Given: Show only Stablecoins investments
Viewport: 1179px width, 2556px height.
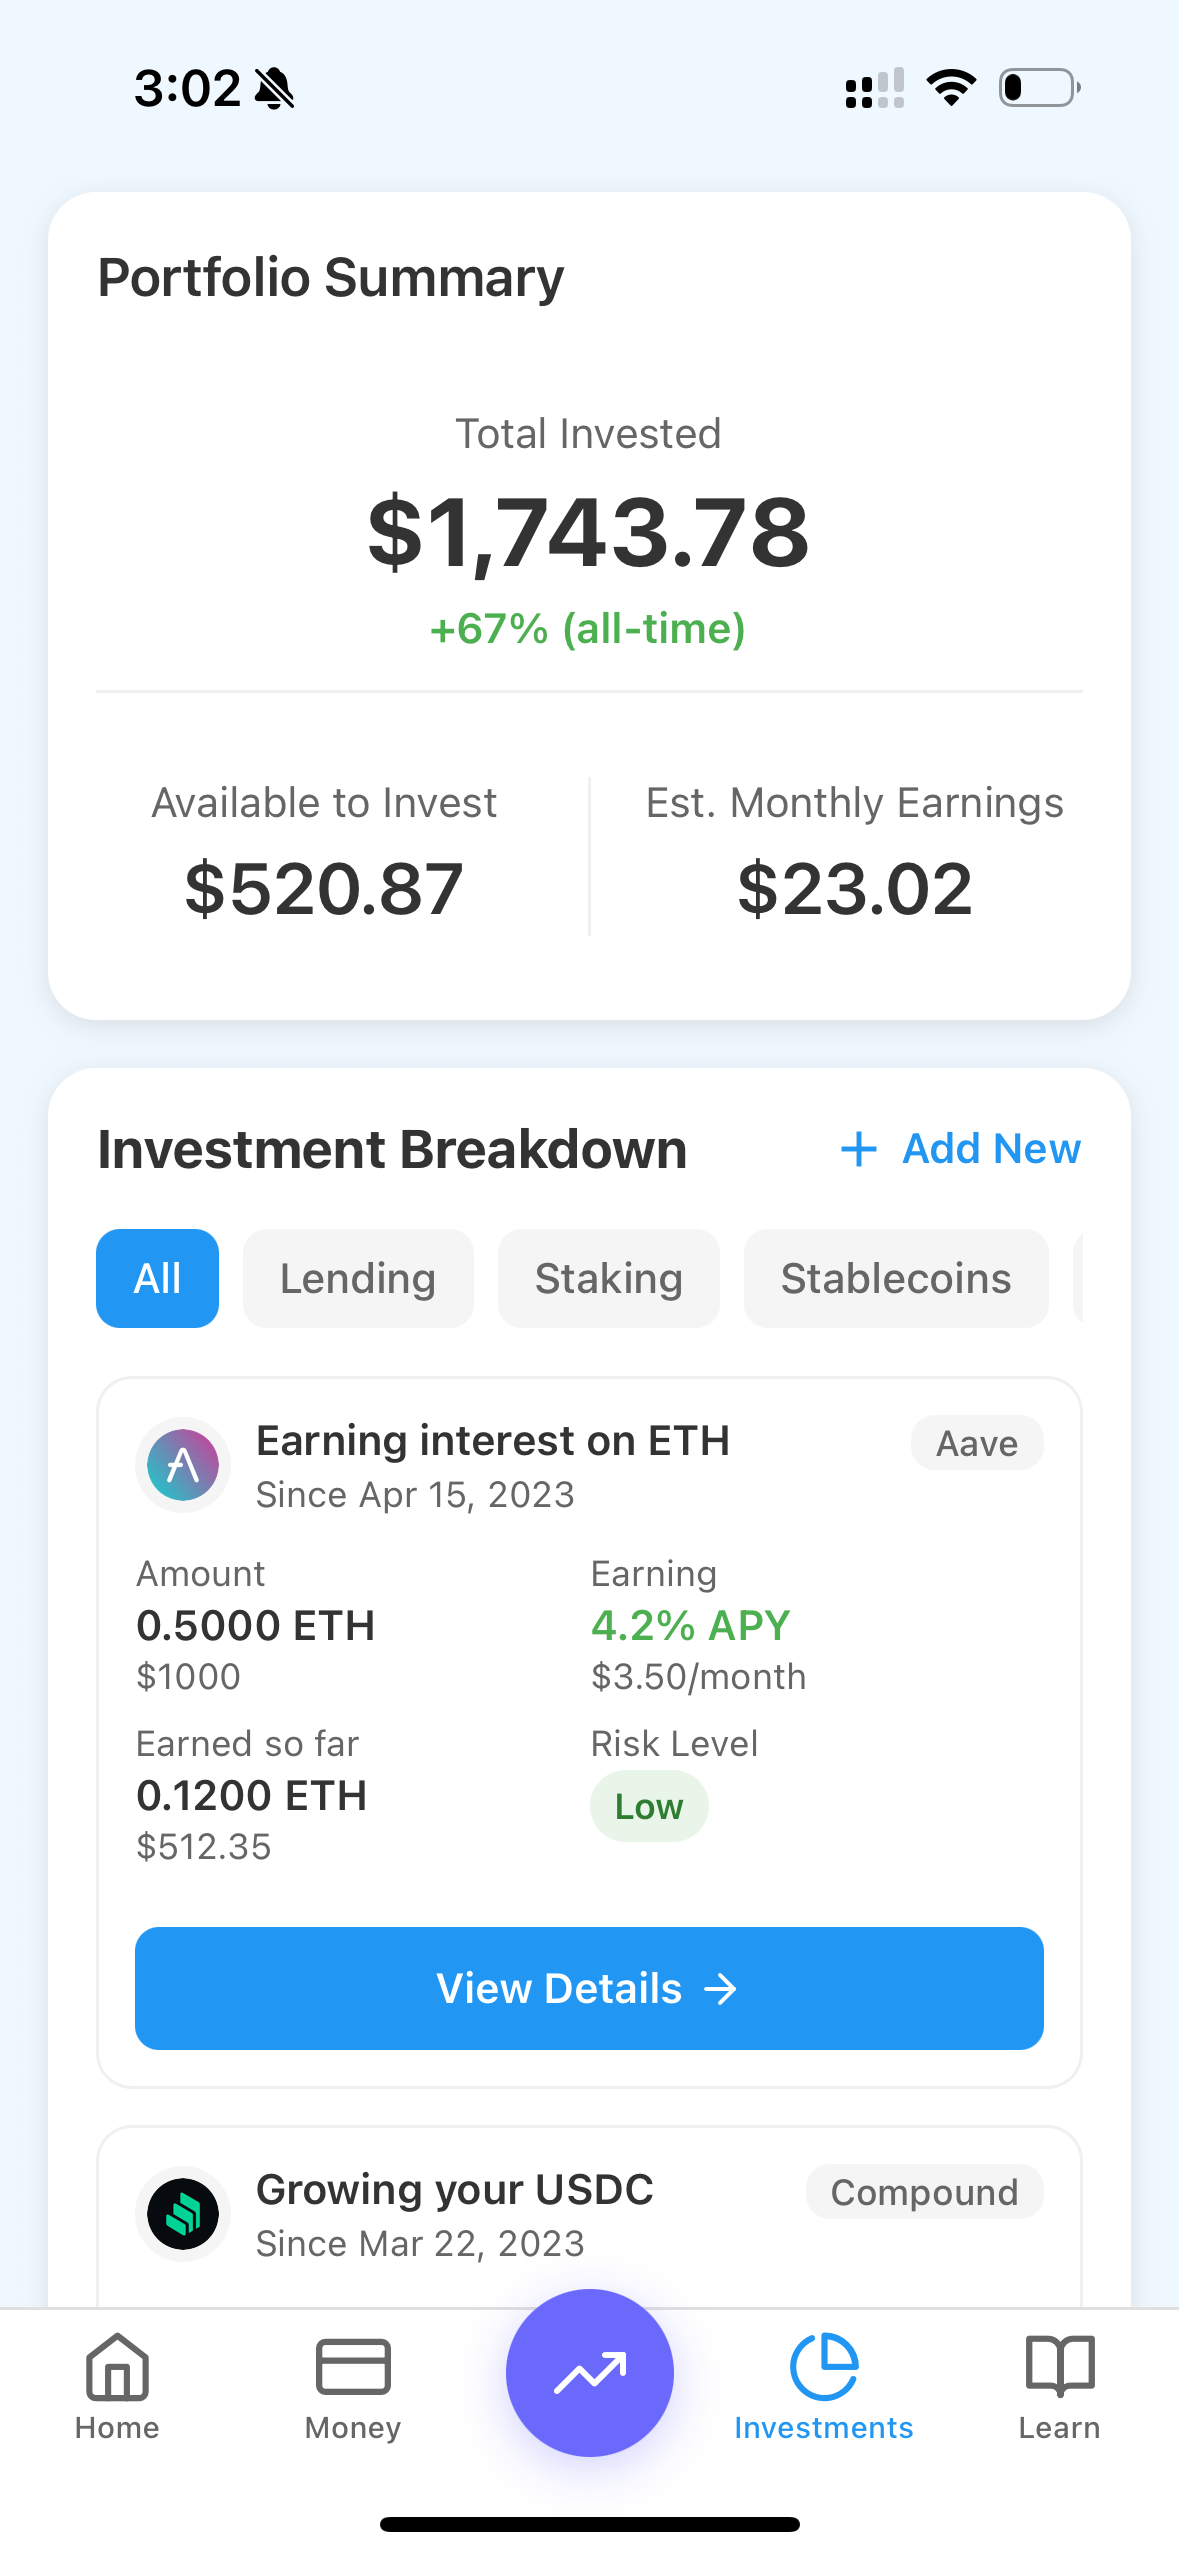Looking at the screenshot, I should pyautogui.click(x=896, y=1278).
